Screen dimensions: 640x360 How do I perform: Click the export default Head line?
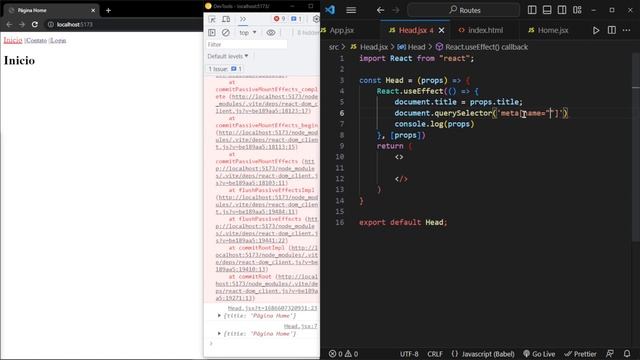click(x=403, y=222)
